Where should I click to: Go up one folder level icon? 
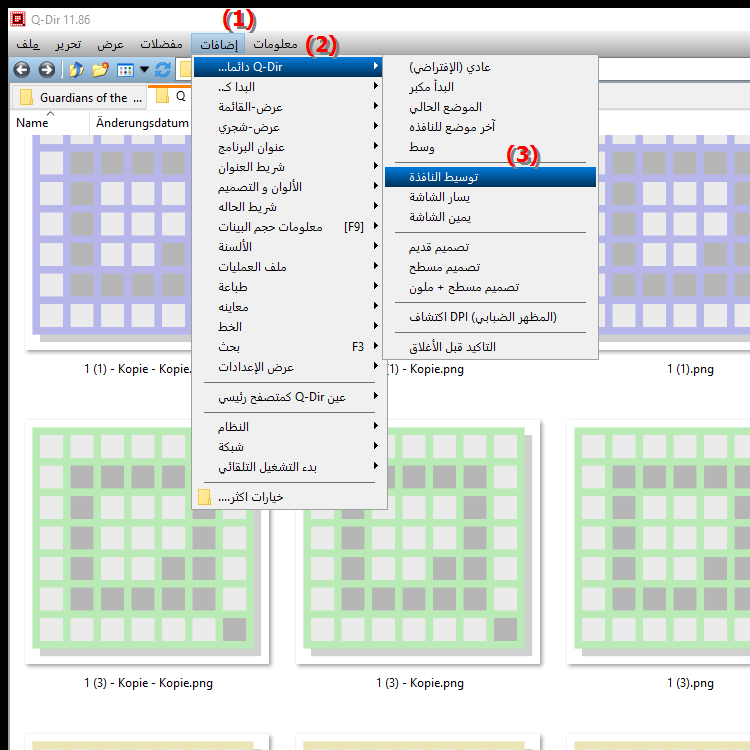[76, 69]
